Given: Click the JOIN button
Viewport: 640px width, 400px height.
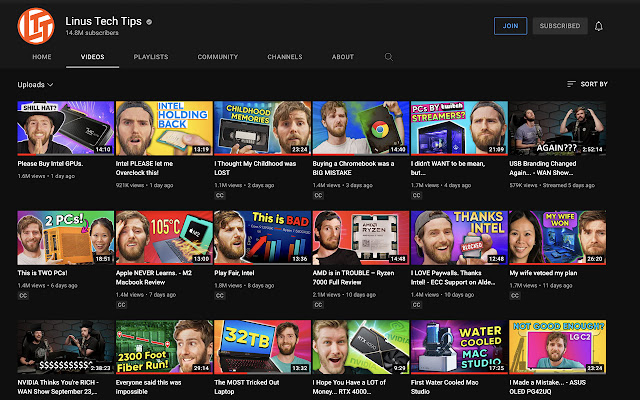Looking at the screenshot, I should click(x=510, y=26).
